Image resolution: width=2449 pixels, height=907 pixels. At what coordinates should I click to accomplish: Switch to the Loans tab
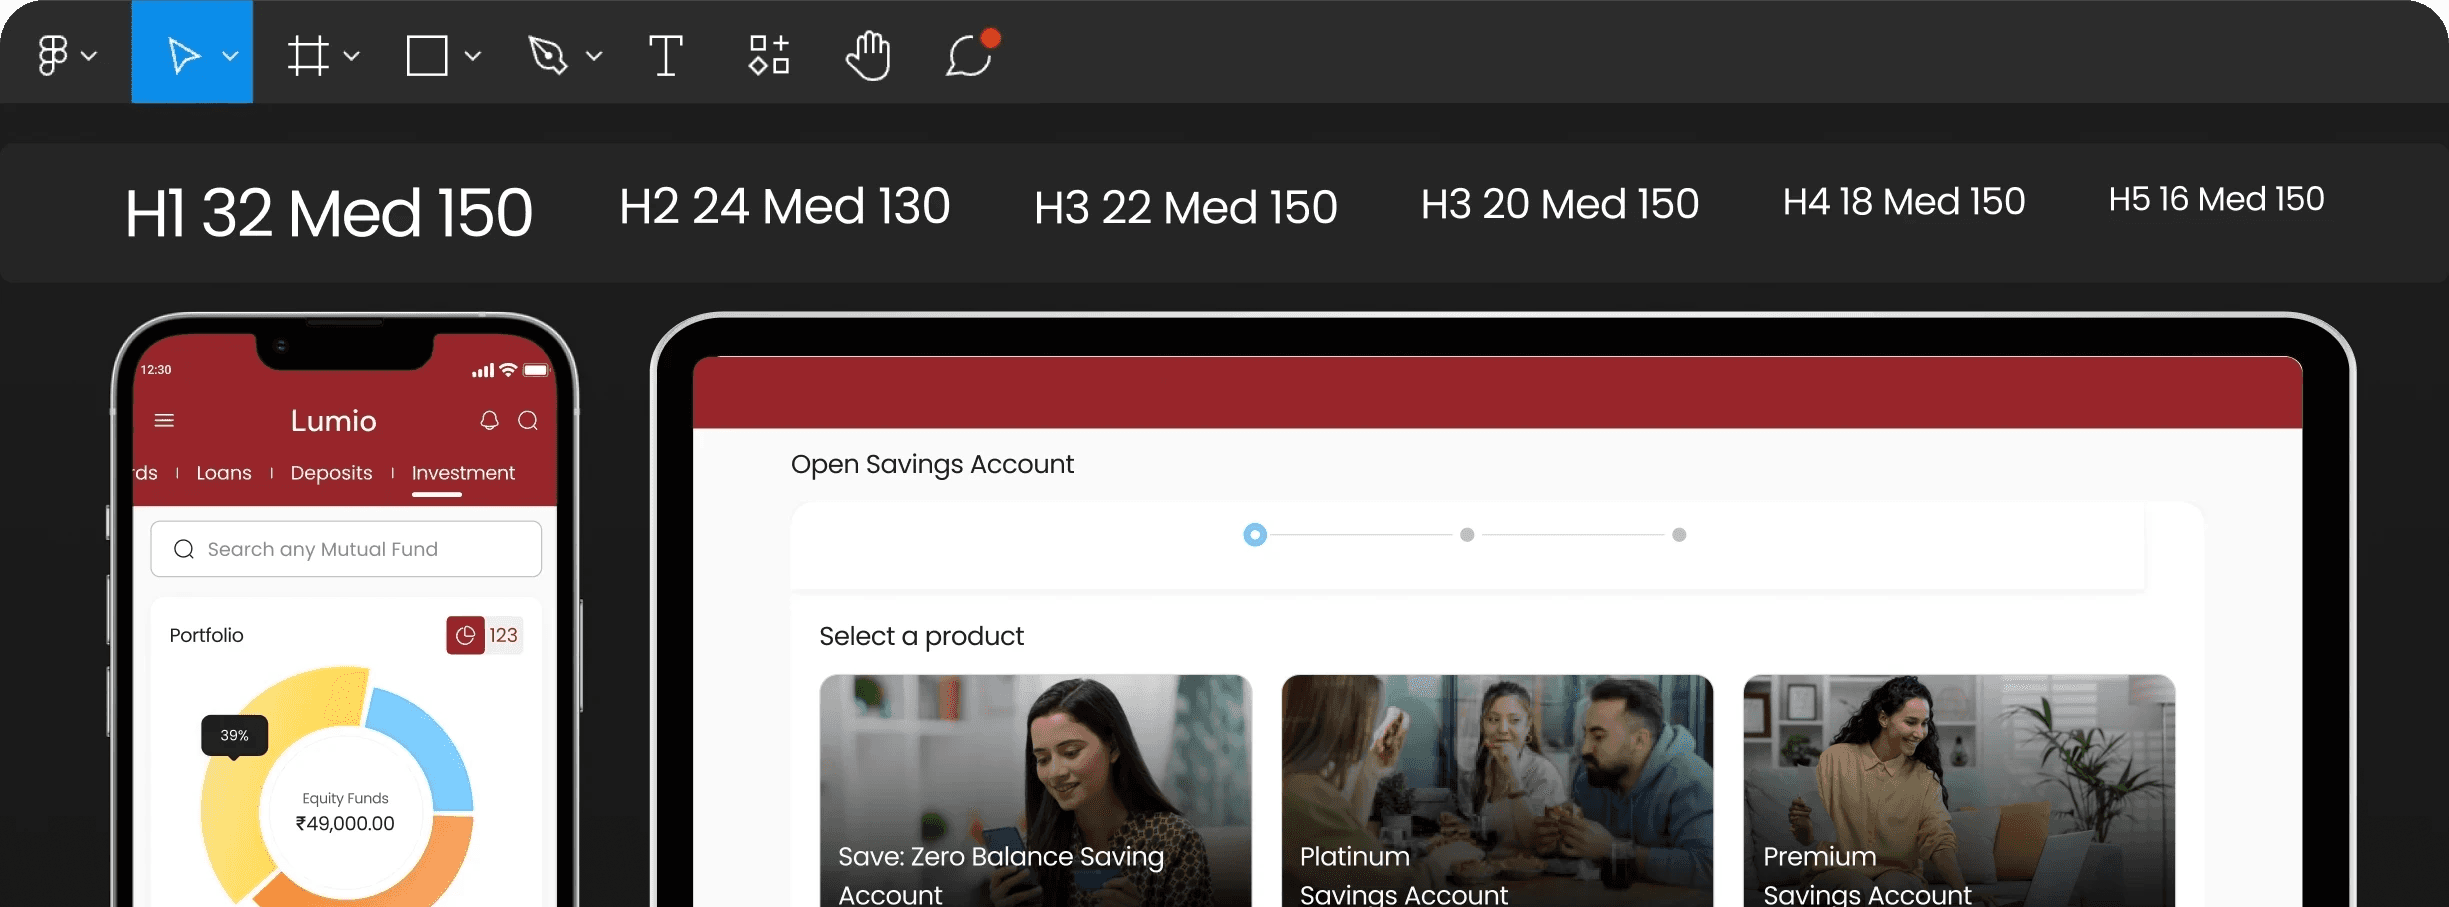pyautogui.click(x=224, y=473)
